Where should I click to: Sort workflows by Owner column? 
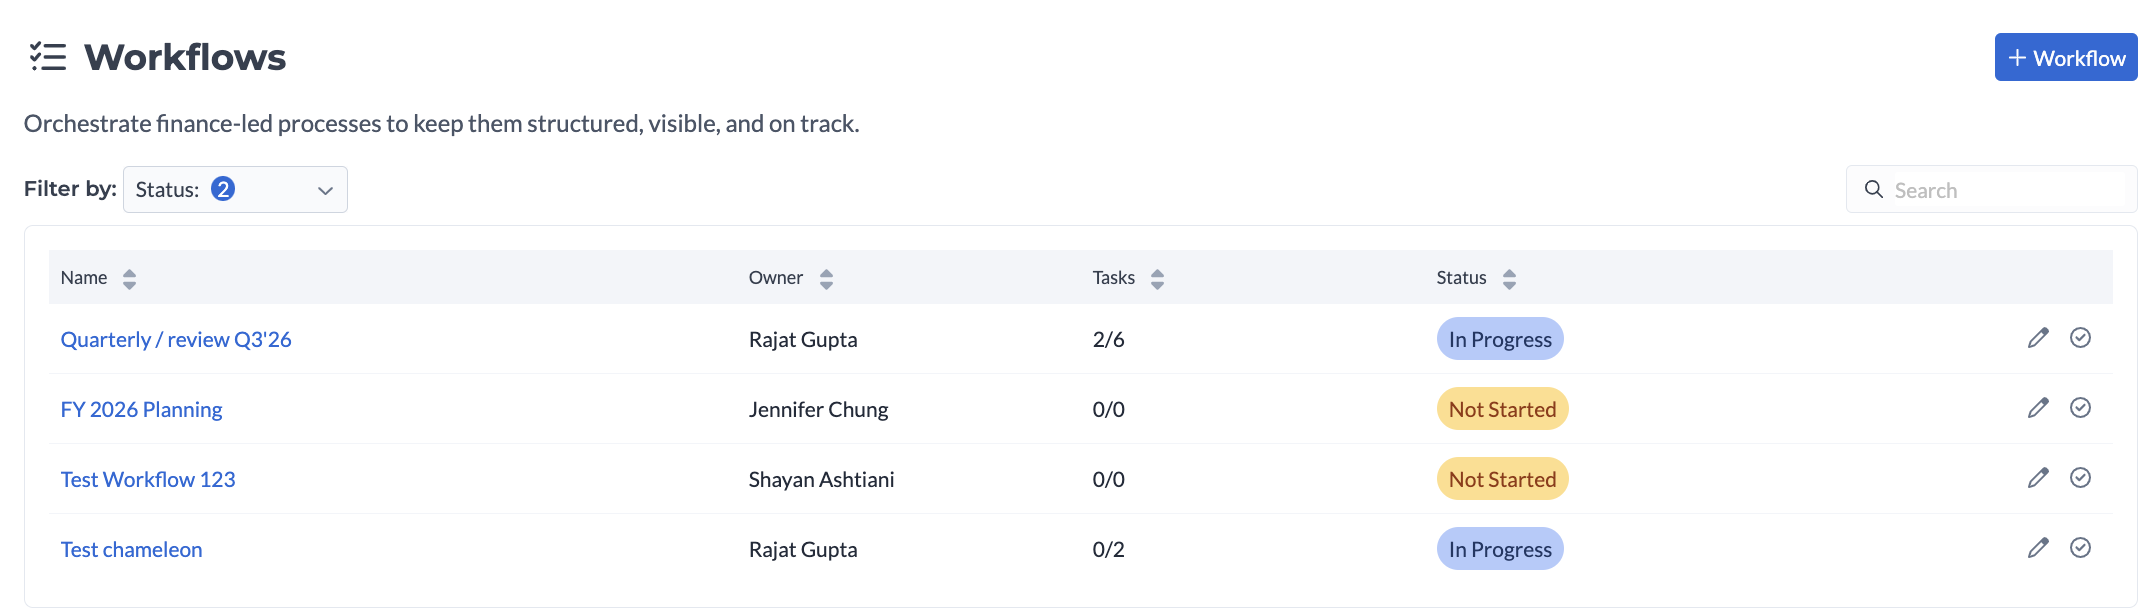point(826,279)
